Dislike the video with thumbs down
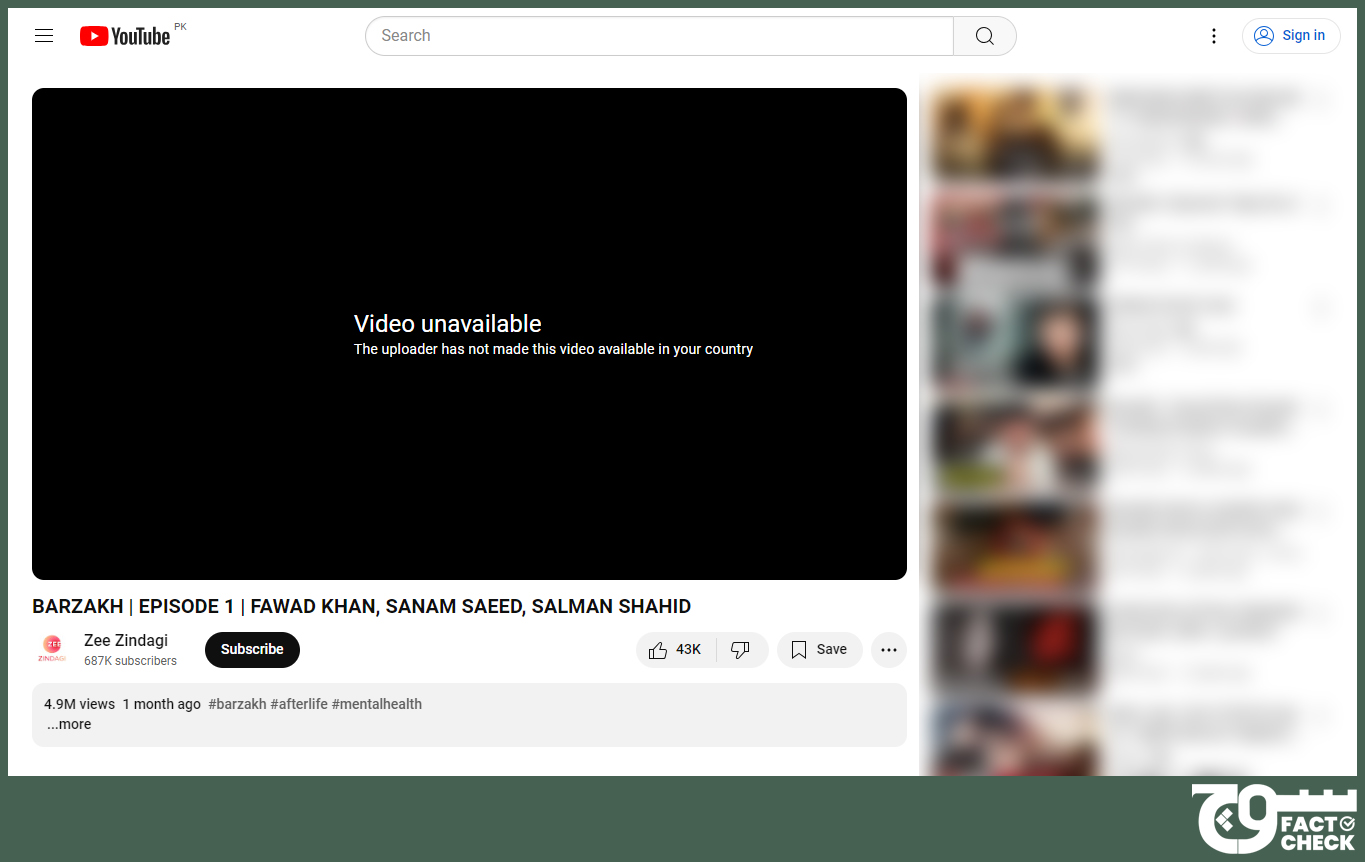Image resolution: width=1365 pixels, height=862 pixels. point(741,650)
